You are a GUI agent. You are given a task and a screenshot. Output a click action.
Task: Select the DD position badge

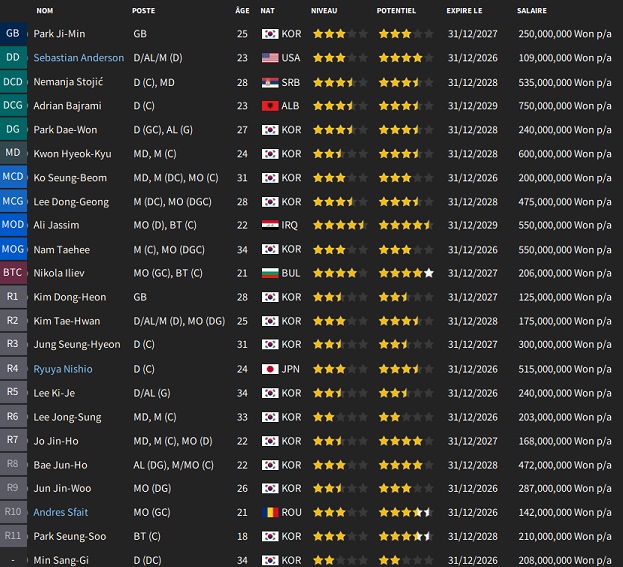pyautogui.click(x=13, y=58)
